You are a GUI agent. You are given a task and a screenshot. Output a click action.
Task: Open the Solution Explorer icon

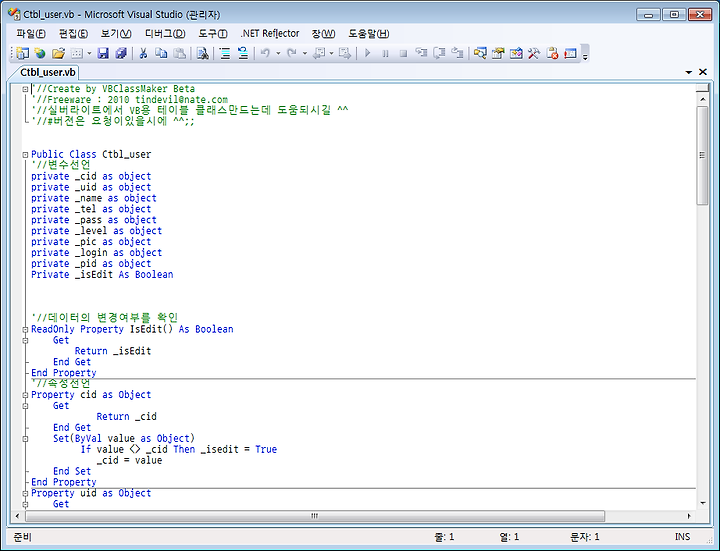tap(480, 53)
